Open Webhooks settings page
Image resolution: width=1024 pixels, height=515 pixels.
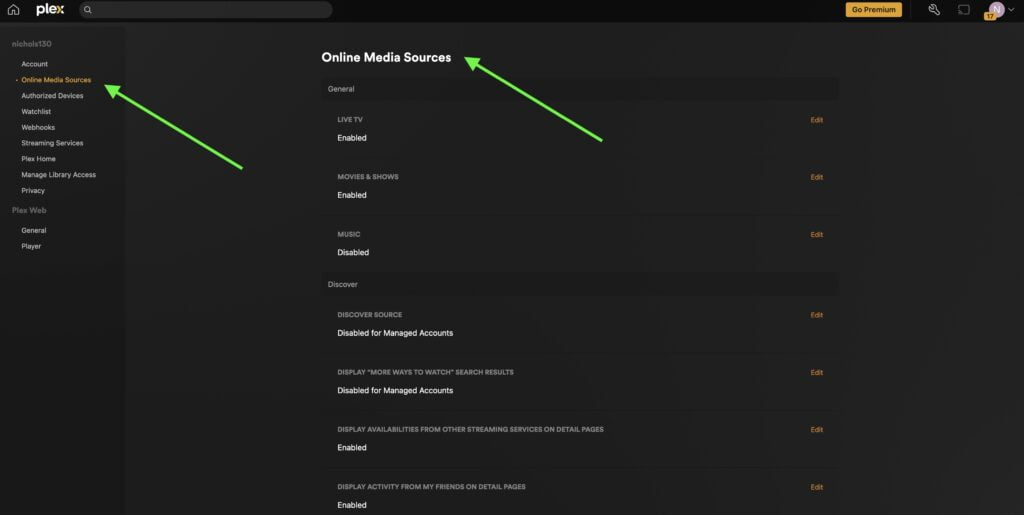pos(38,127)
